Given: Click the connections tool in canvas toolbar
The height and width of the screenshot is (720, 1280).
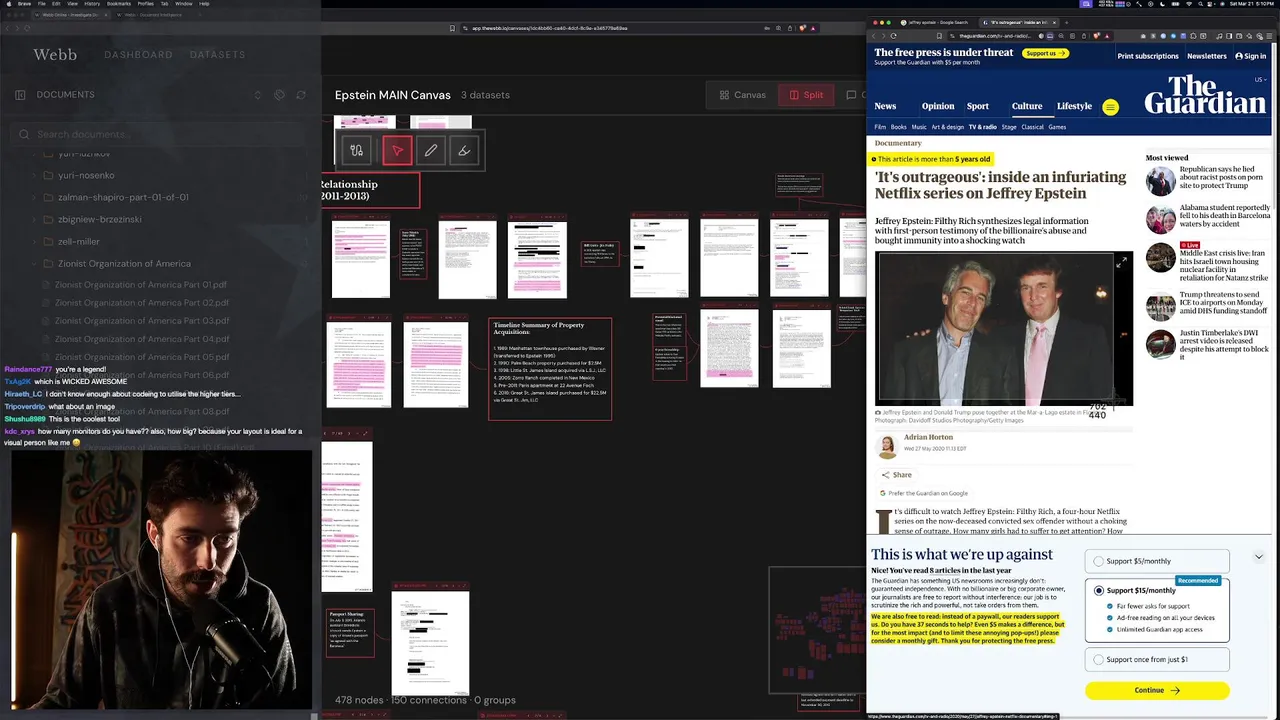Looking at the screenshot, I should tap(356, 151).
